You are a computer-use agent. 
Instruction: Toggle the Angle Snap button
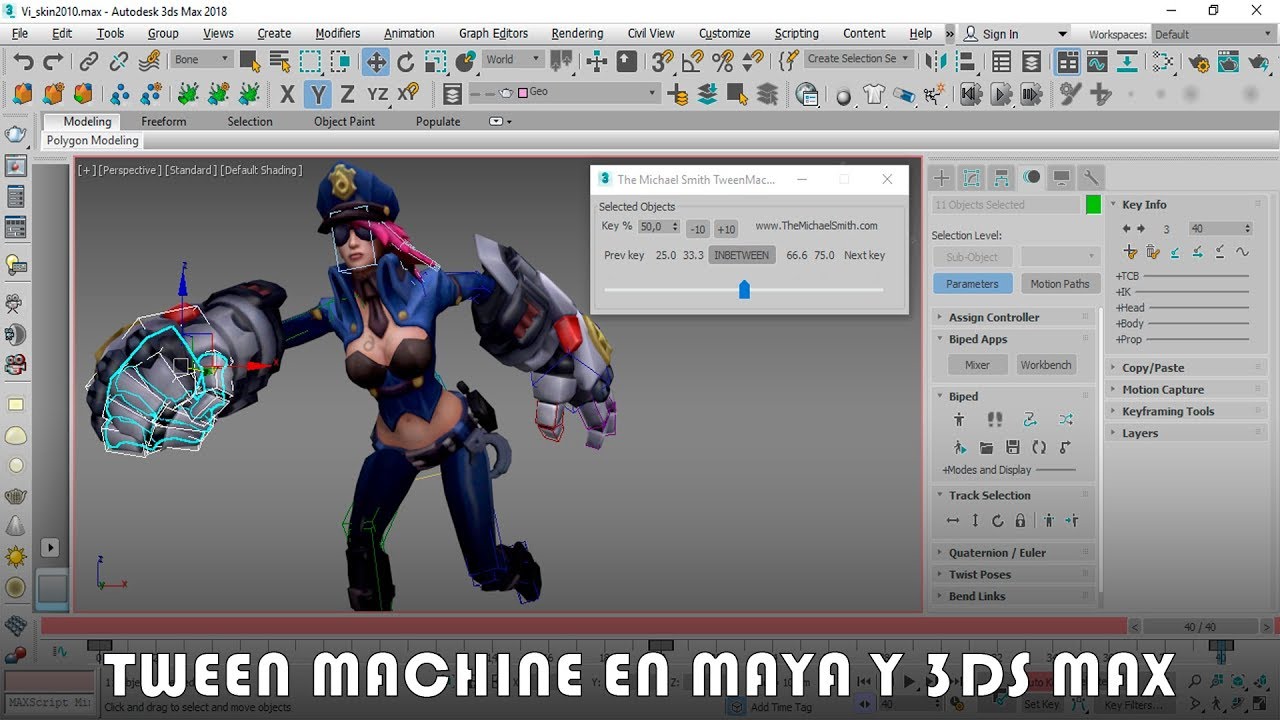[692, 61]
